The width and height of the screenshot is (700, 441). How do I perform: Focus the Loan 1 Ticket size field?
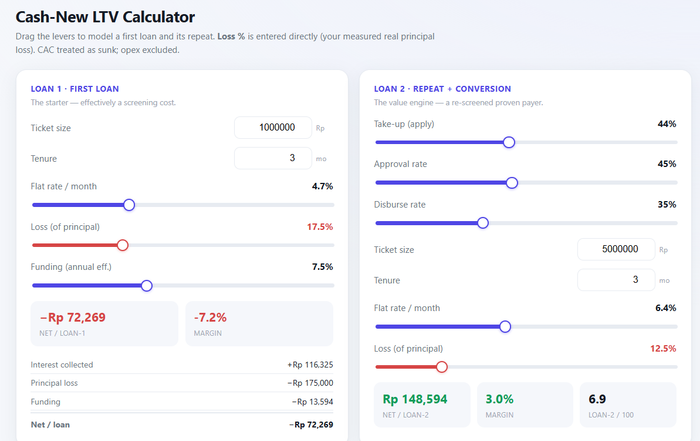click(273, 128)
